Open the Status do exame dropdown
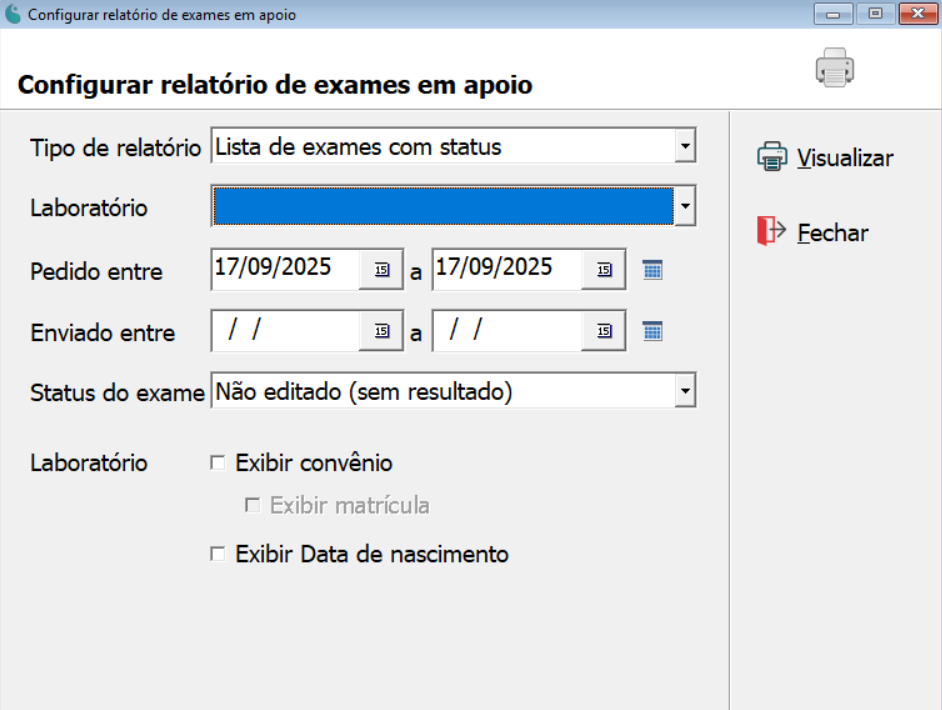Screen dimensions: 942x710 [x=687, y=390]
